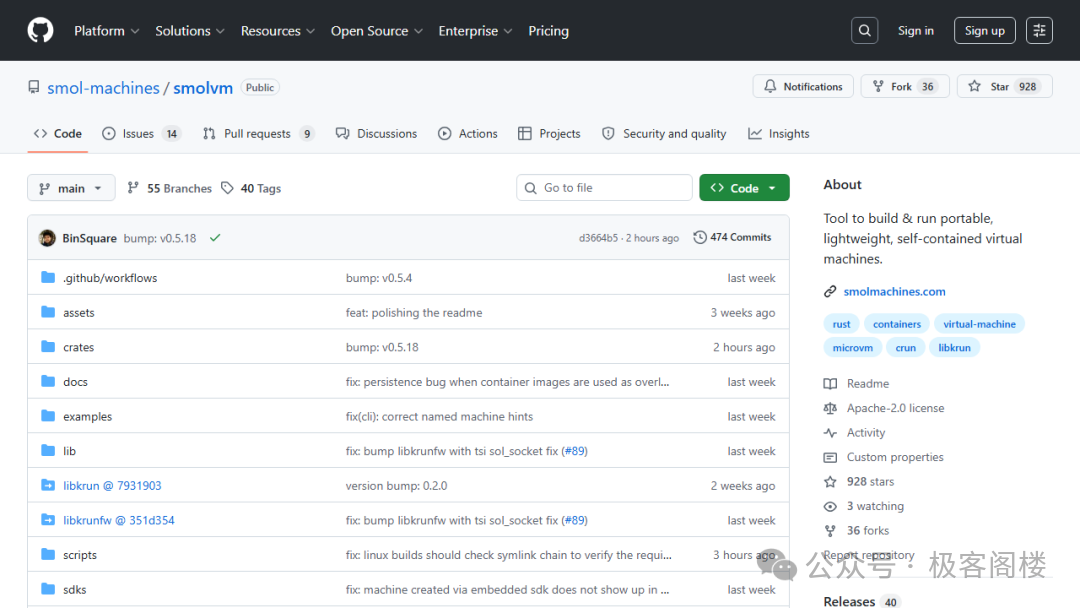Select the rust topic tag
Screen dimensions: 1080x608
coord(841,324)
